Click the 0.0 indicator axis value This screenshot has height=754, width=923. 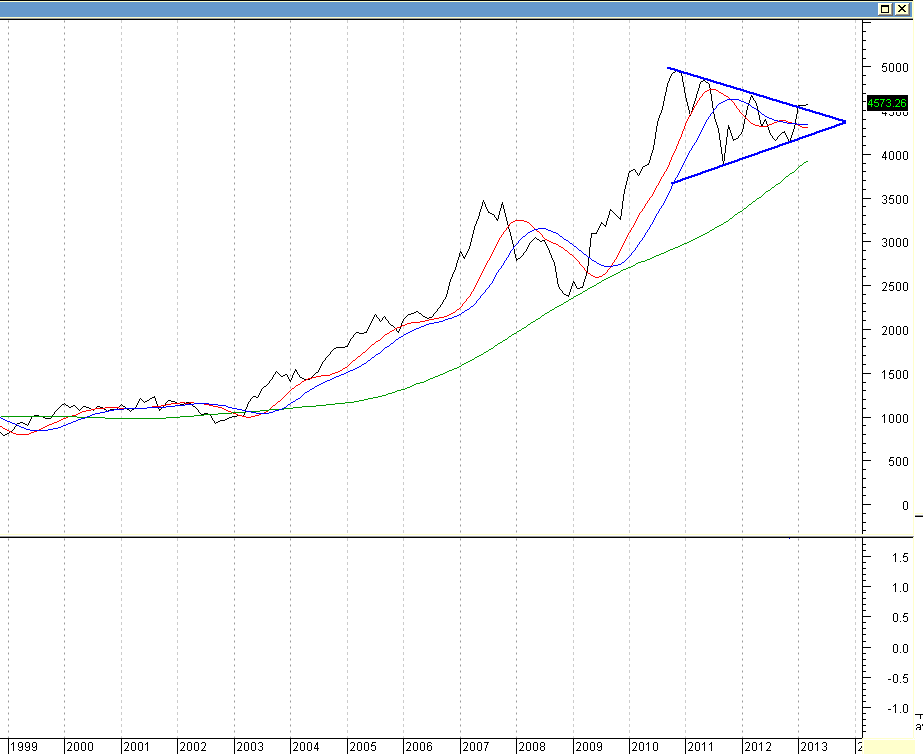pos(900,648)
